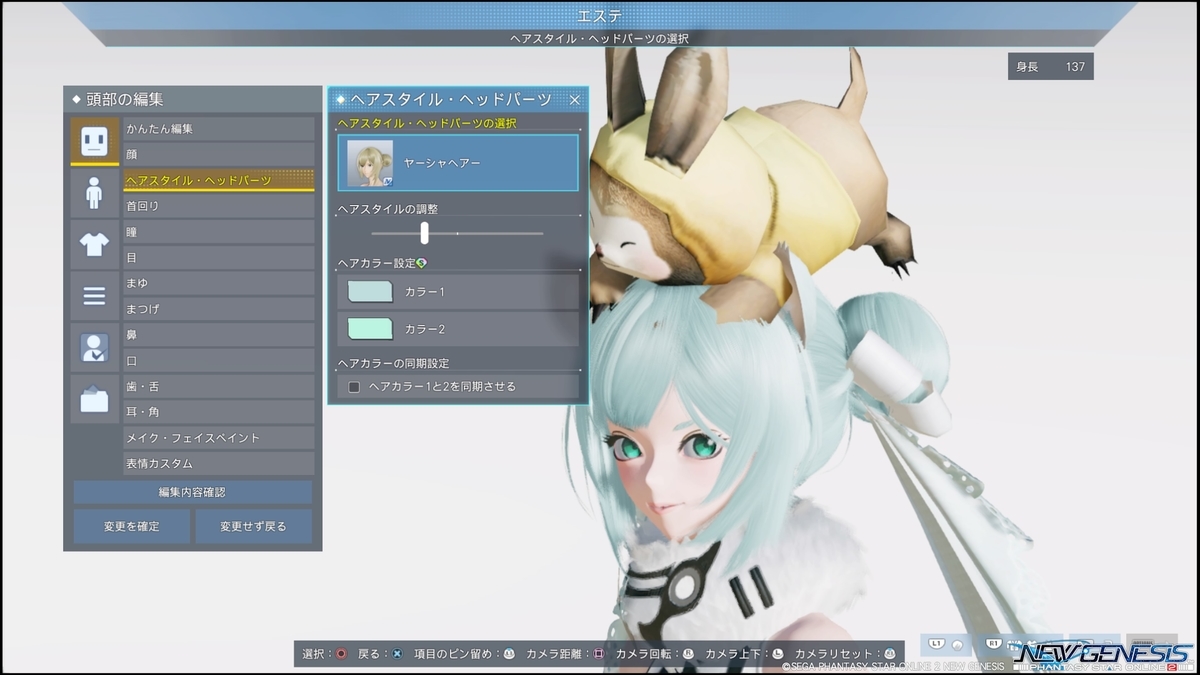Open the 歯・舌 menu entry
This screenshot has height=675, width=1200.
(218, 387)
